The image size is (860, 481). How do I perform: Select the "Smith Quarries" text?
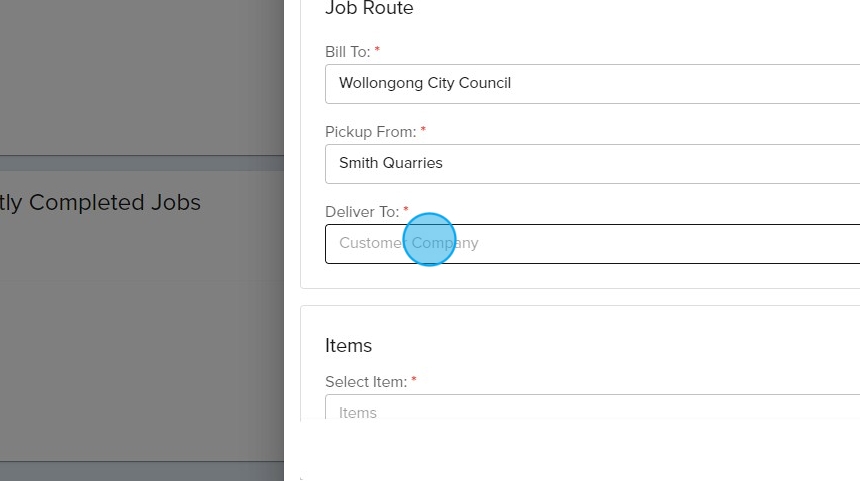[x=391, y=163]
